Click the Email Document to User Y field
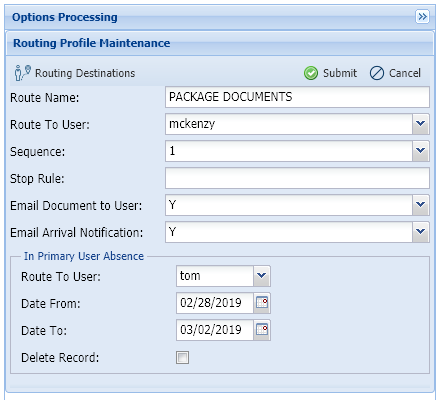The height and width of the screenshot is (400, 440). [x=289, y=205]
